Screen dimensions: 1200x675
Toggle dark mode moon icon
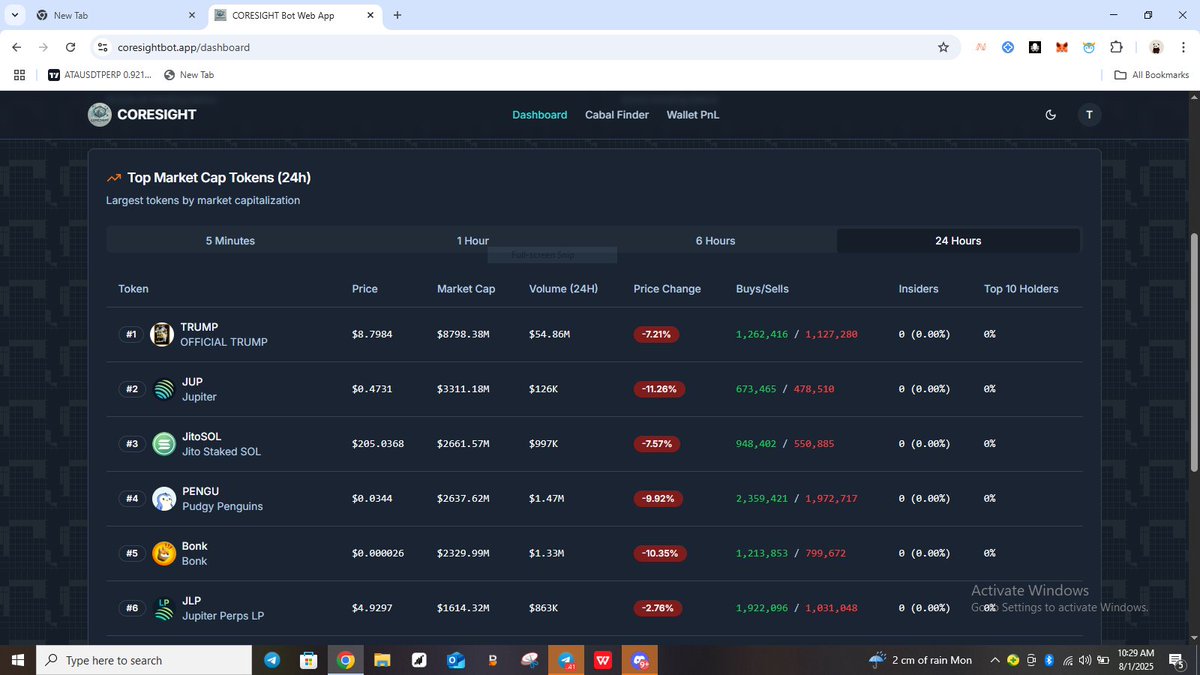click(1050, 115)
